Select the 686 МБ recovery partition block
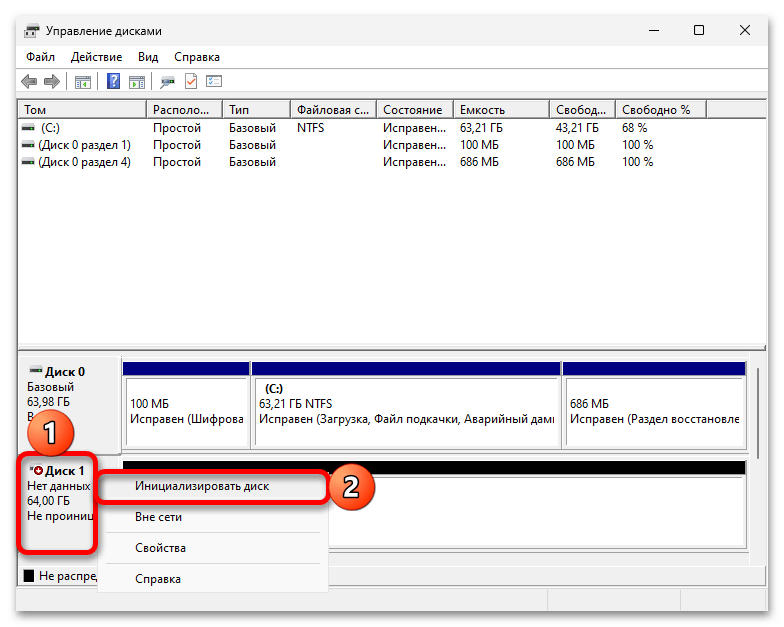Viewport: 784px width, 627px height. [654, 404]
